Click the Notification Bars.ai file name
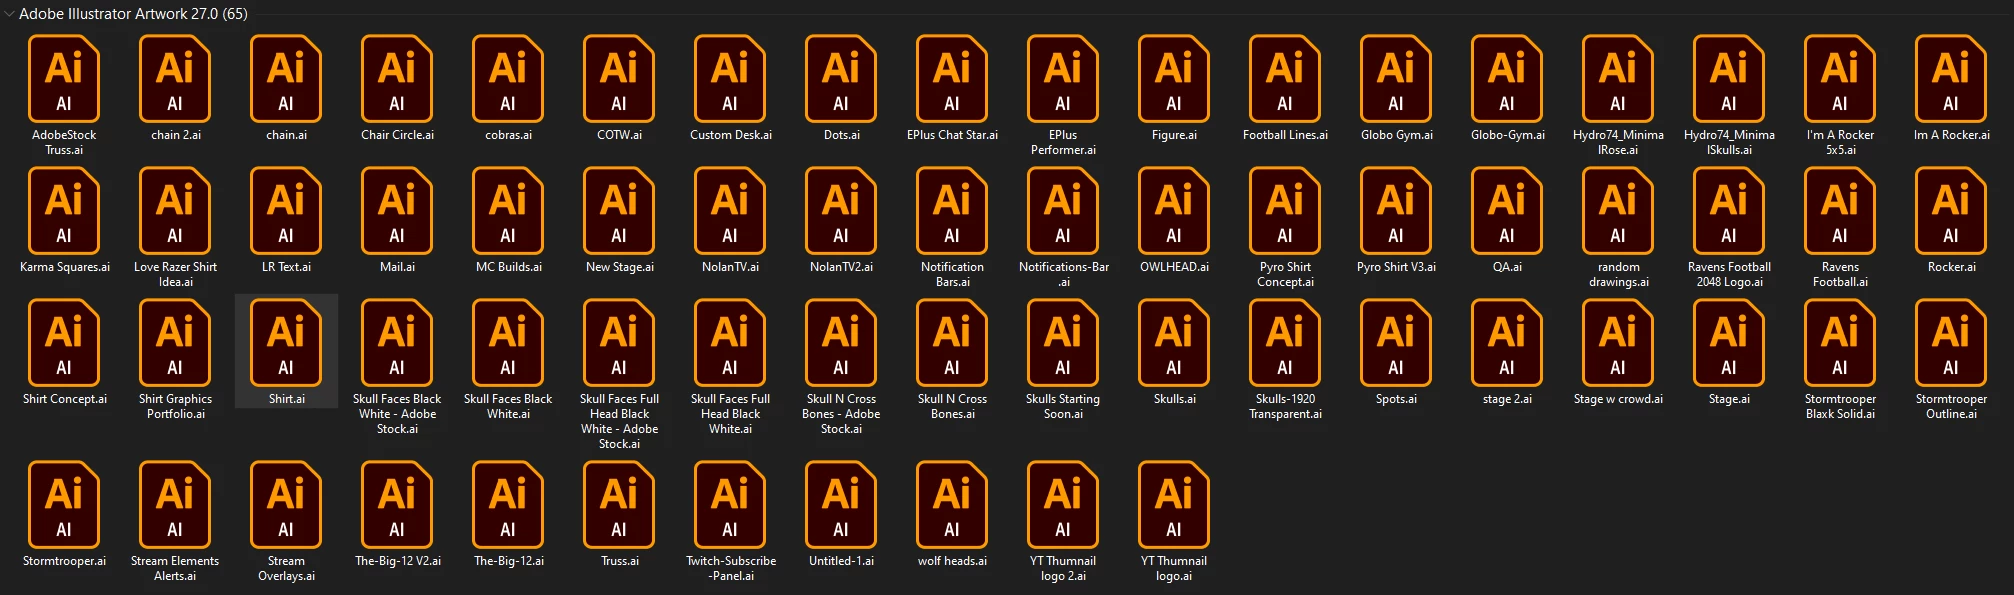This screenshot has height=595, width=2014. (952, 274)
